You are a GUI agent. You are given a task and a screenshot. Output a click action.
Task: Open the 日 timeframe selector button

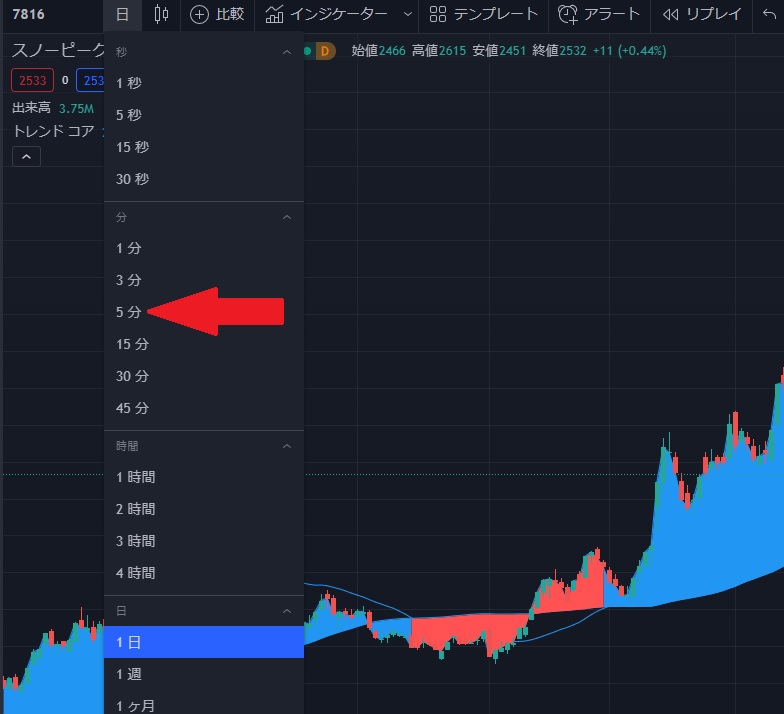pyautogui.click(x=122, y=14)
